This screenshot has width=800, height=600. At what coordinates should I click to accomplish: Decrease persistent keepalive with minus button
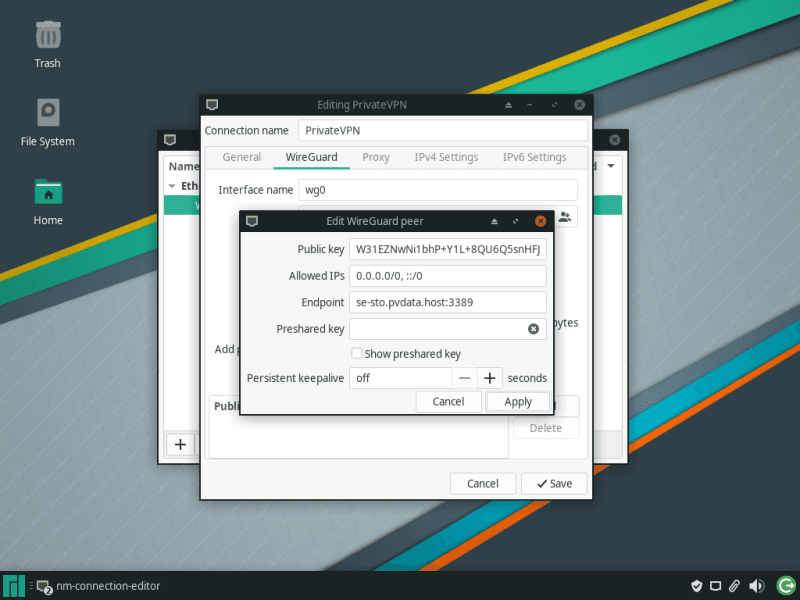click(465, 378)
